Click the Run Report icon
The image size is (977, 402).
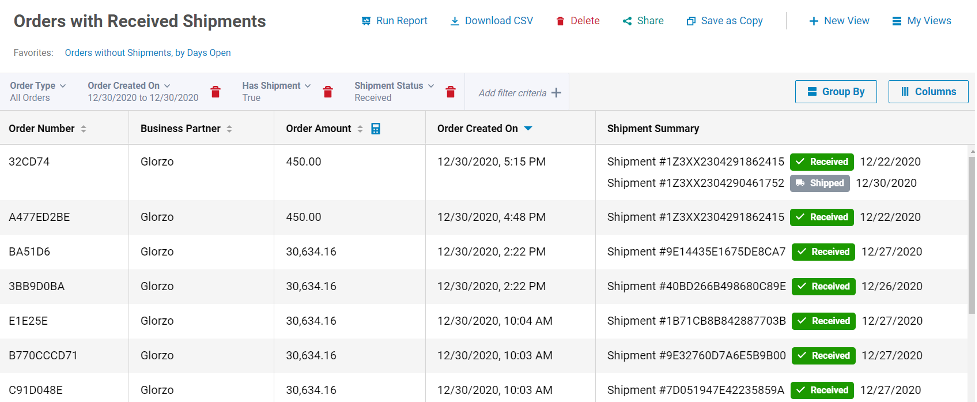pos(366,21)
